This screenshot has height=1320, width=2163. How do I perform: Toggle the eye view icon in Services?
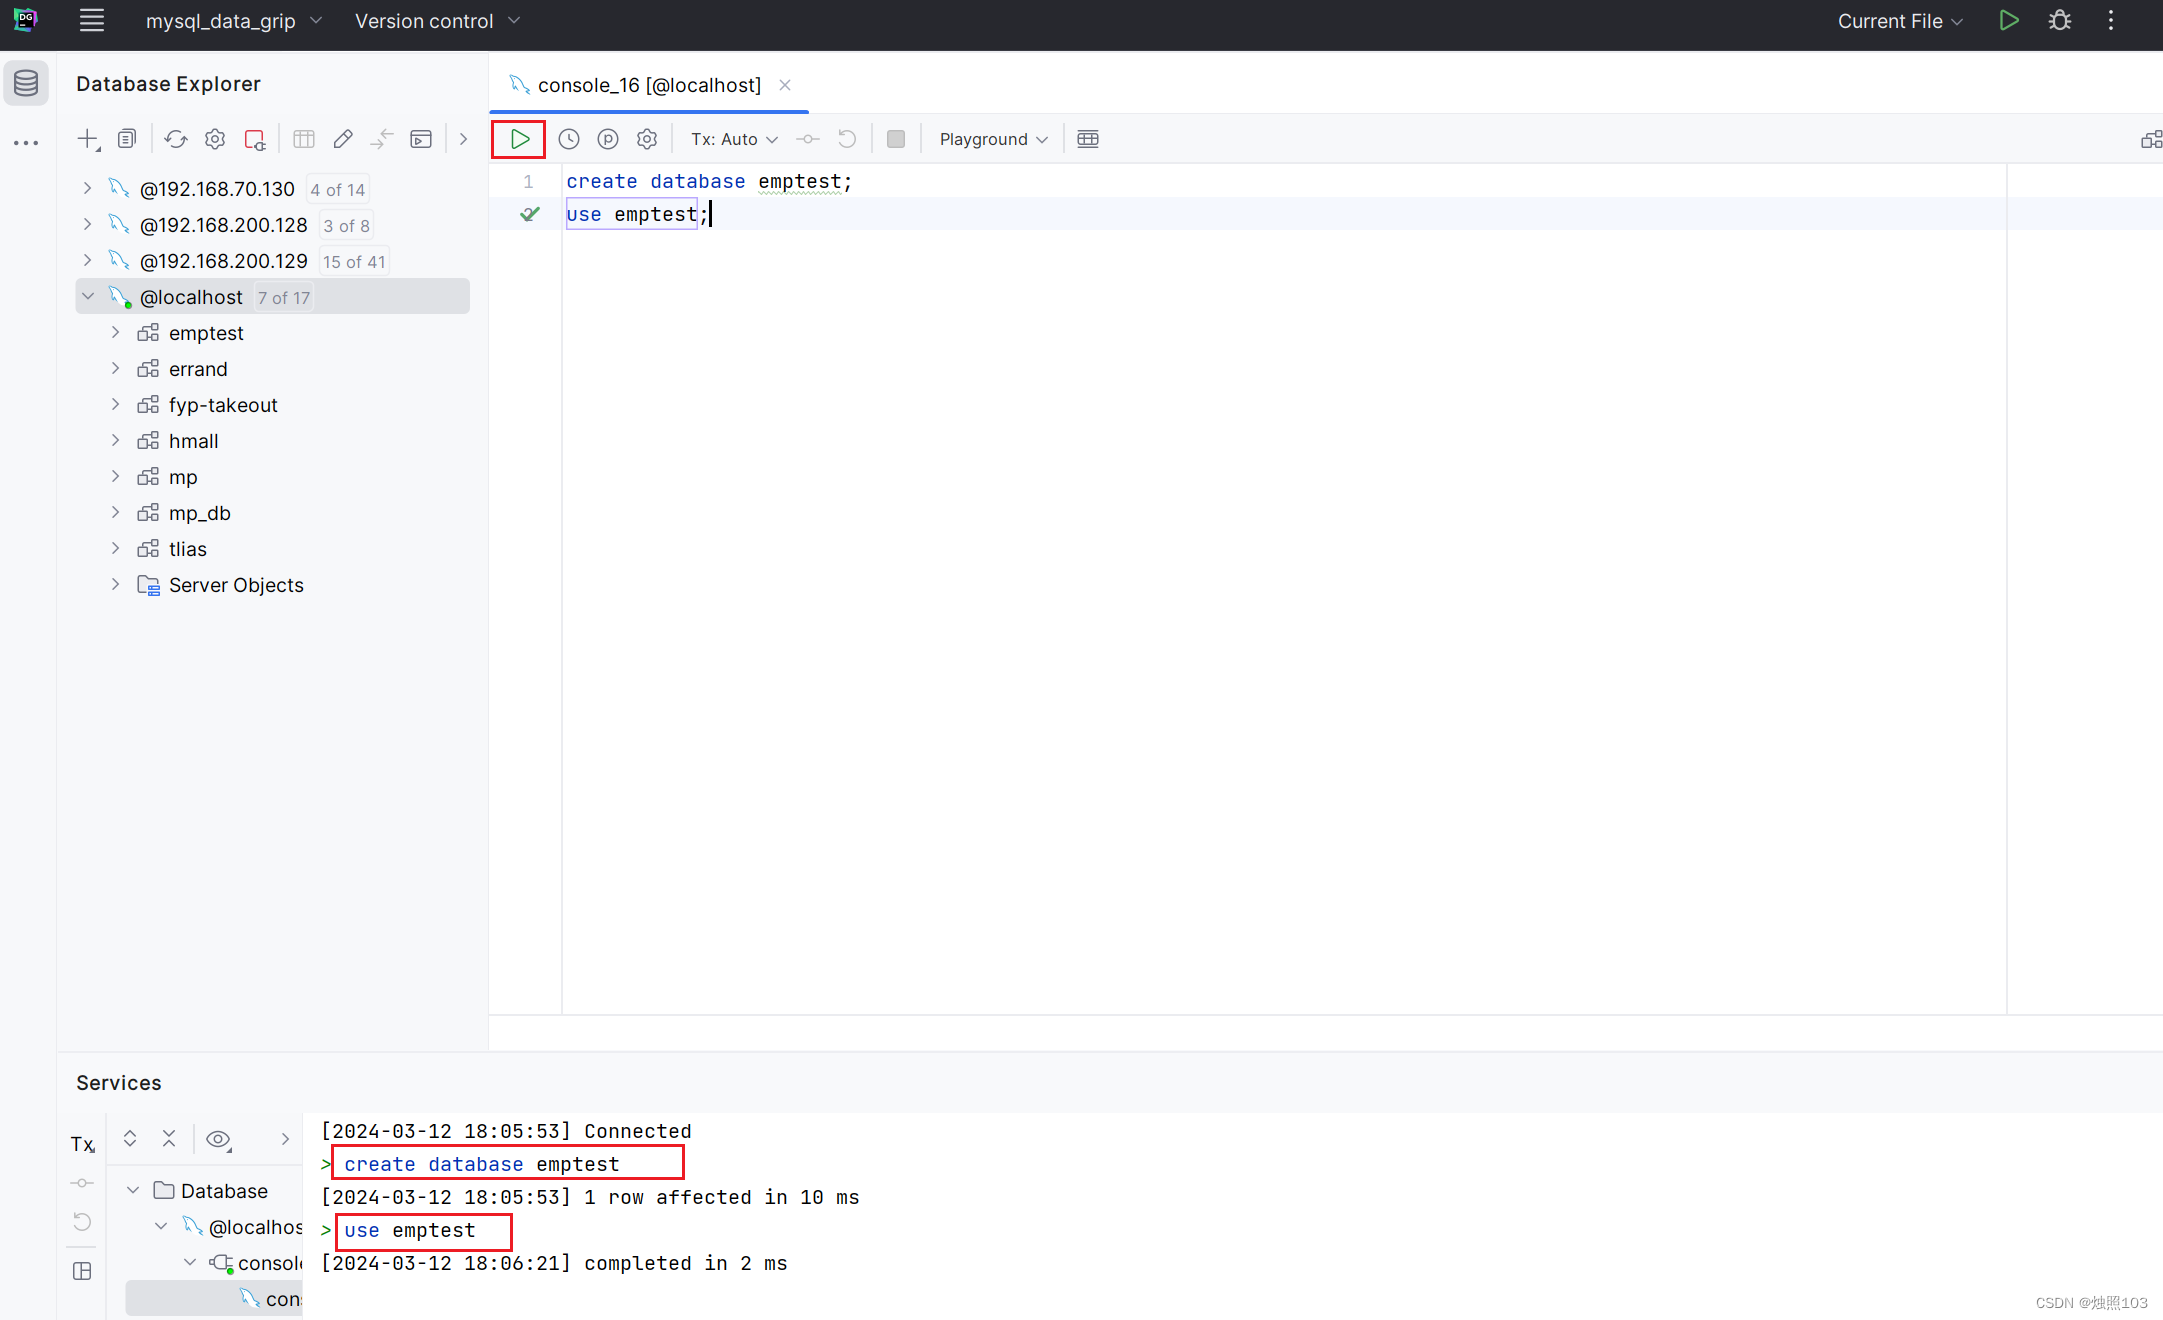[x=218, y=1139]
